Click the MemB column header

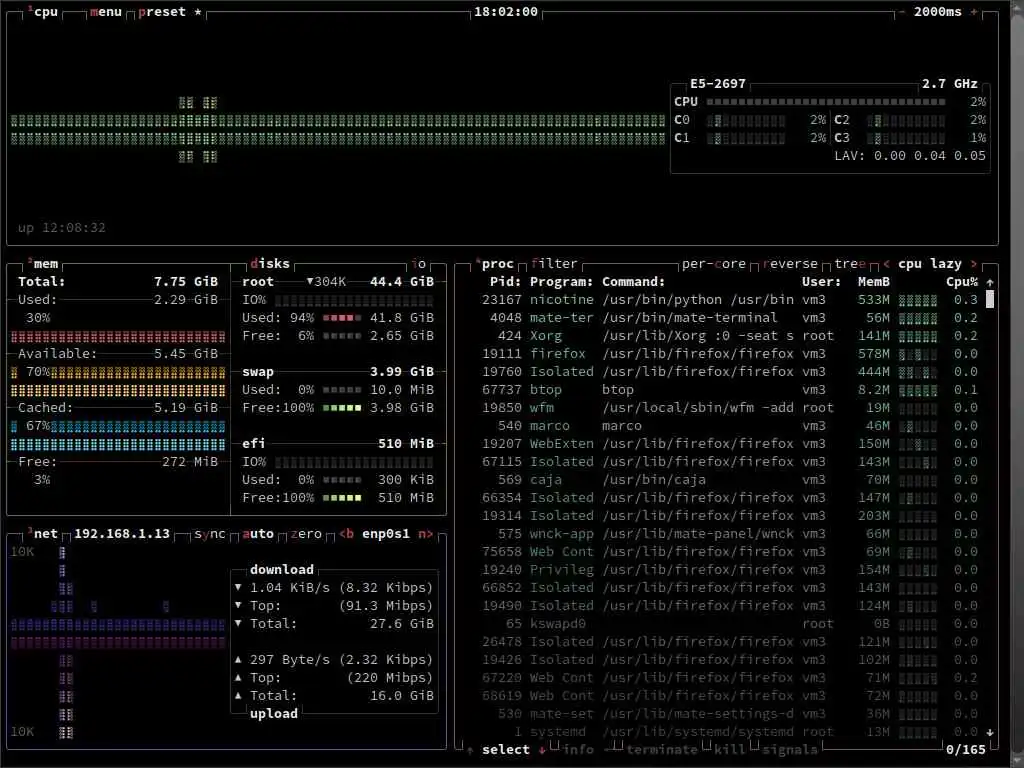pos(874,281)
